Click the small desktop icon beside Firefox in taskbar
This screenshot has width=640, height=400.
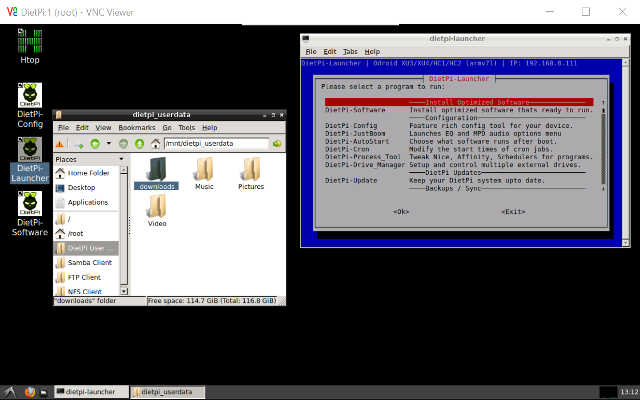click(x=44, y=392)
